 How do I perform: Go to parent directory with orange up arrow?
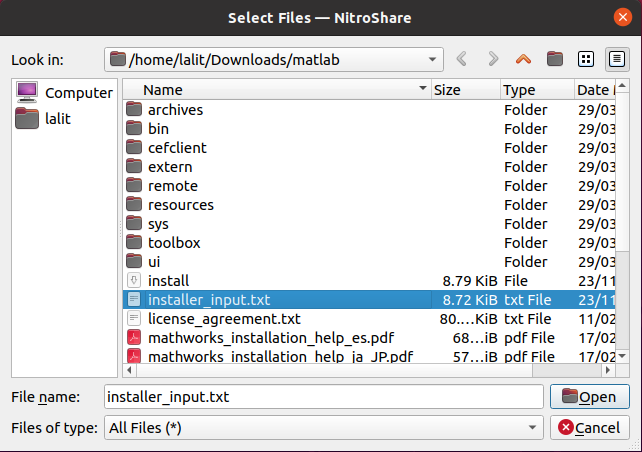click(523, 59)
